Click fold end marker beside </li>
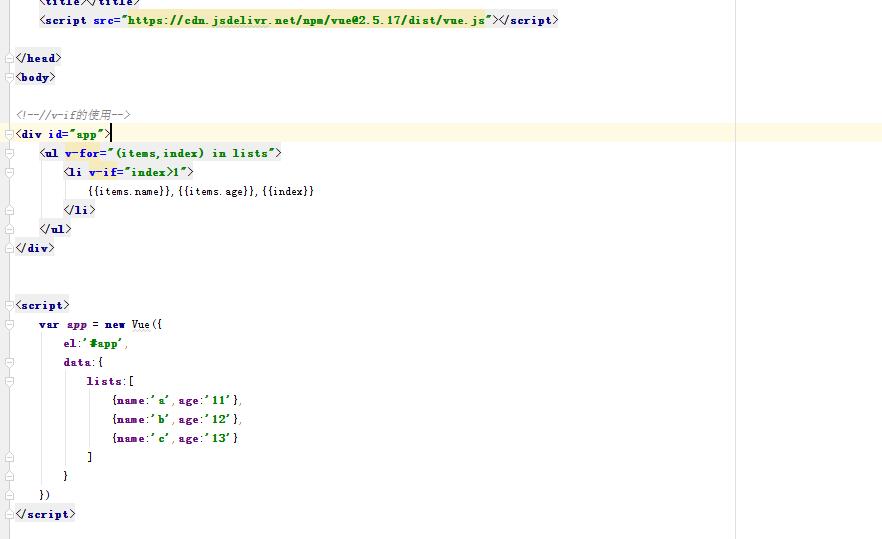 point(9,210)
